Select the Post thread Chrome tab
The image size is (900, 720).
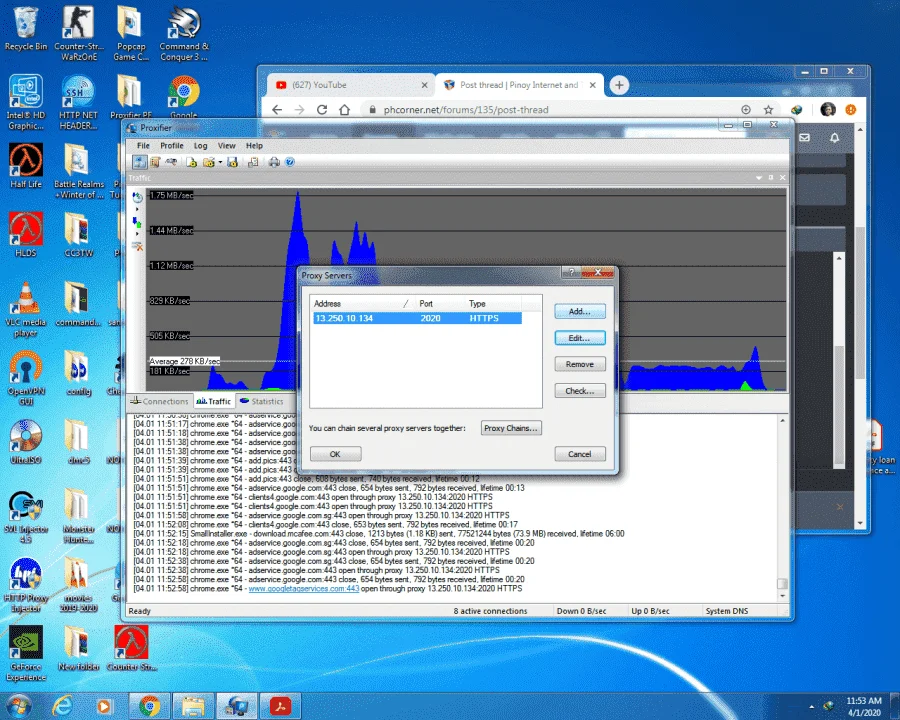[519, 85]
